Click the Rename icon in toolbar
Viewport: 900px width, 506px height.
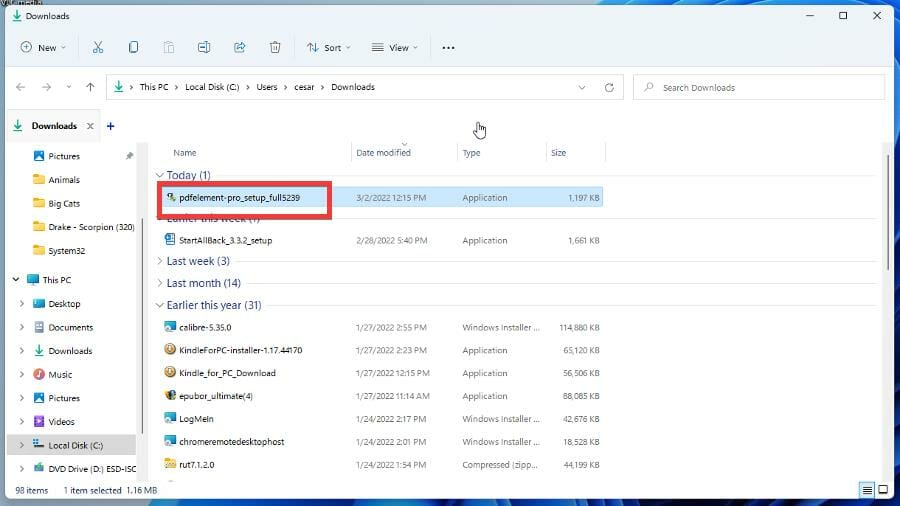[204, 47]
